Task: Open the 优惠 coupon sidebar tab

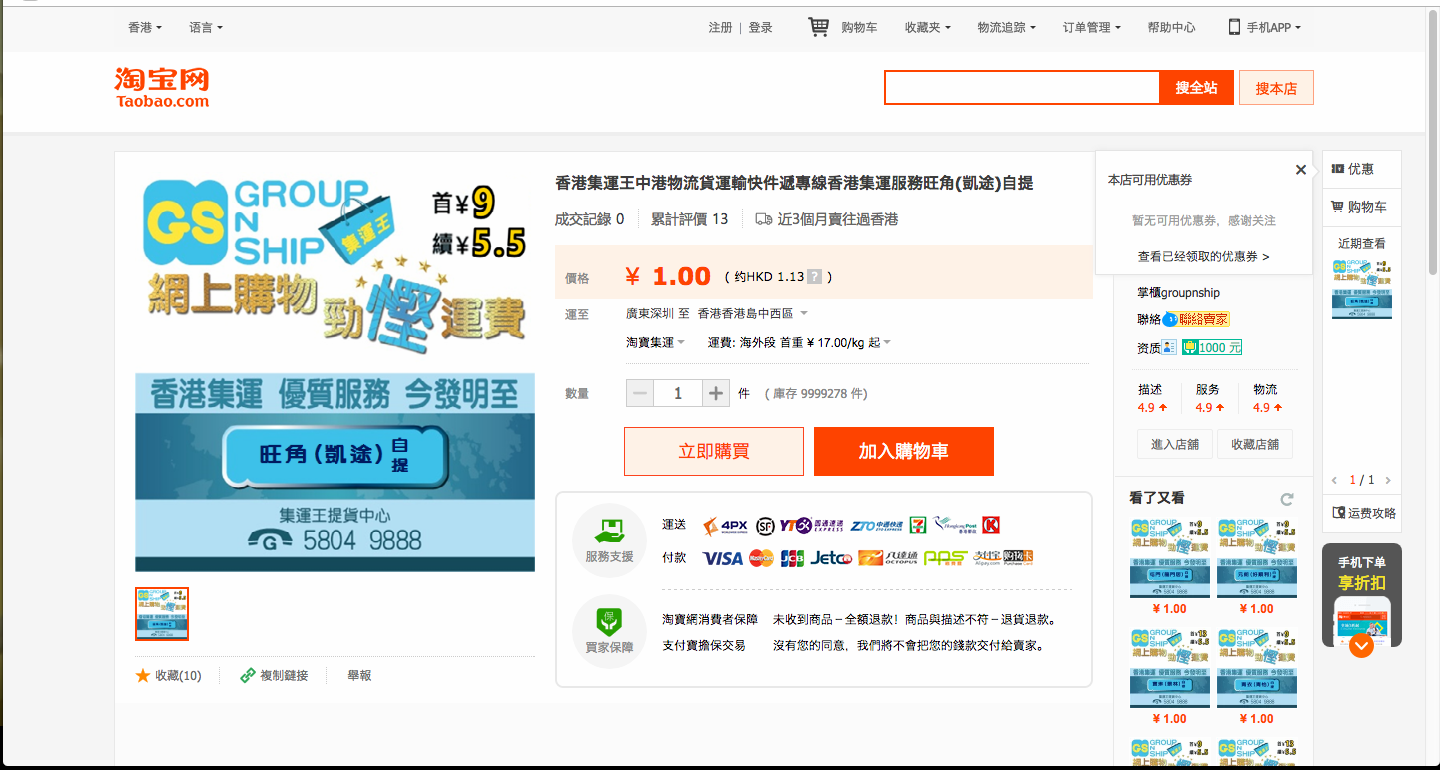Action: [x=1361, y=169]
